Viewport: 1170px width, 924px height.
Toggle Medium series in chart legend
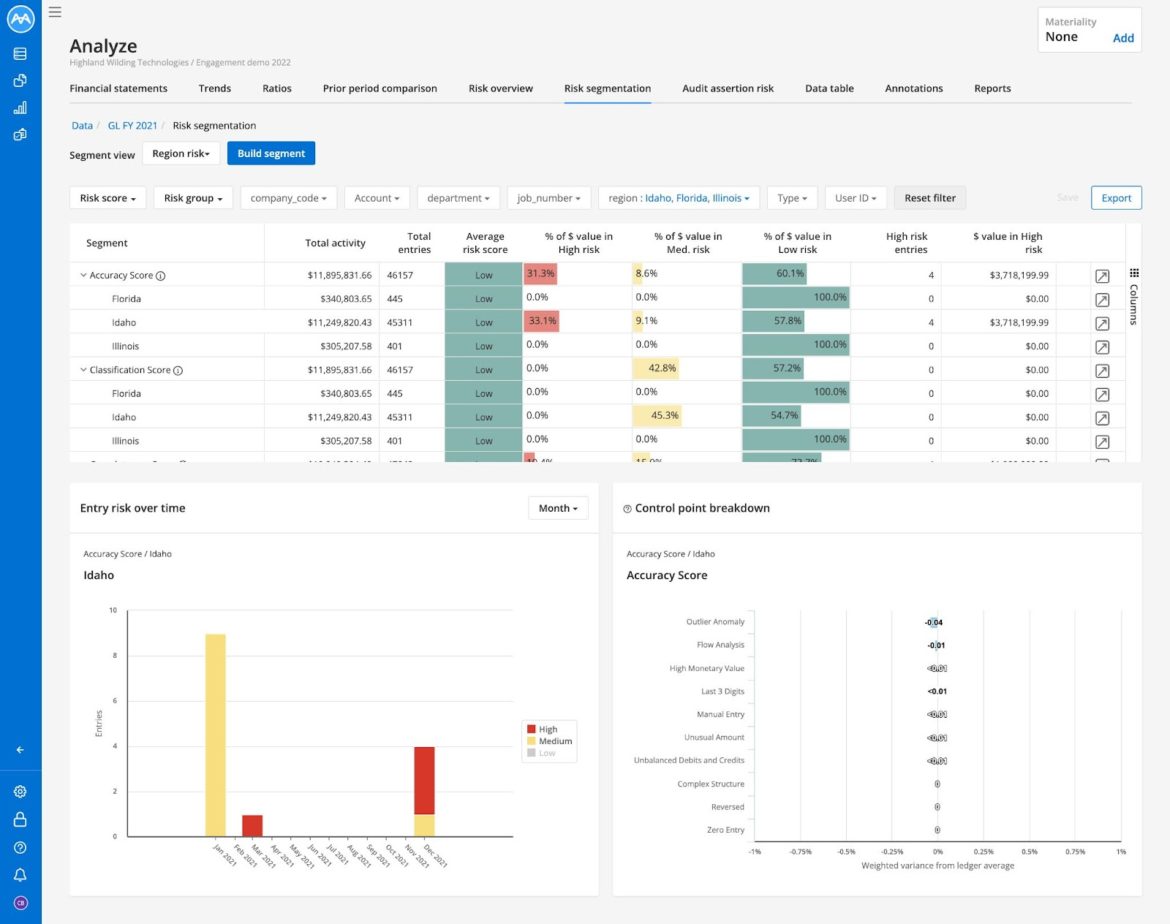549,741
